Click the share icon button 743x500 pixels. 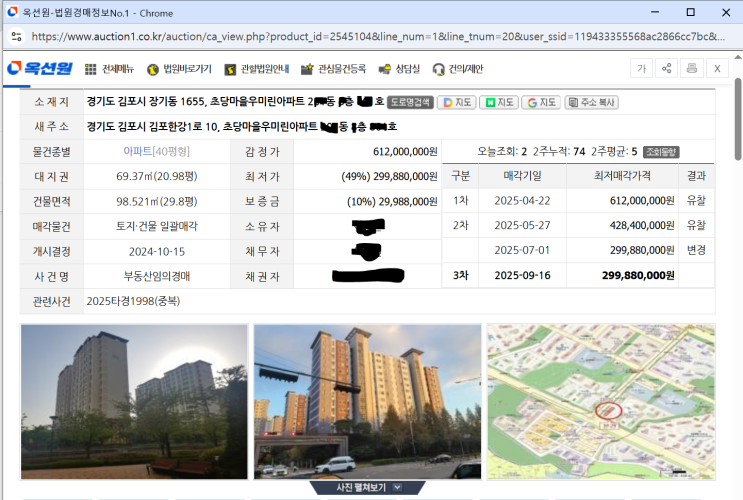click(666, 68)
